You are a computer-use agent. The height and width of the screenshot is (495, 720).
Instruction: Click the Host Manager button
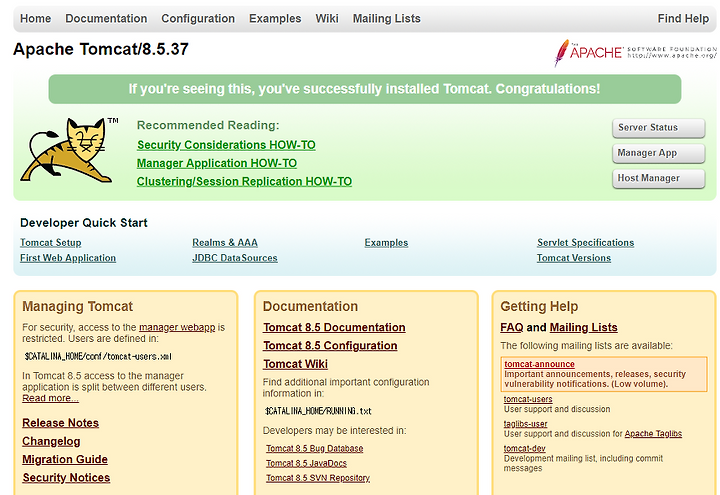tap(658, 178)
